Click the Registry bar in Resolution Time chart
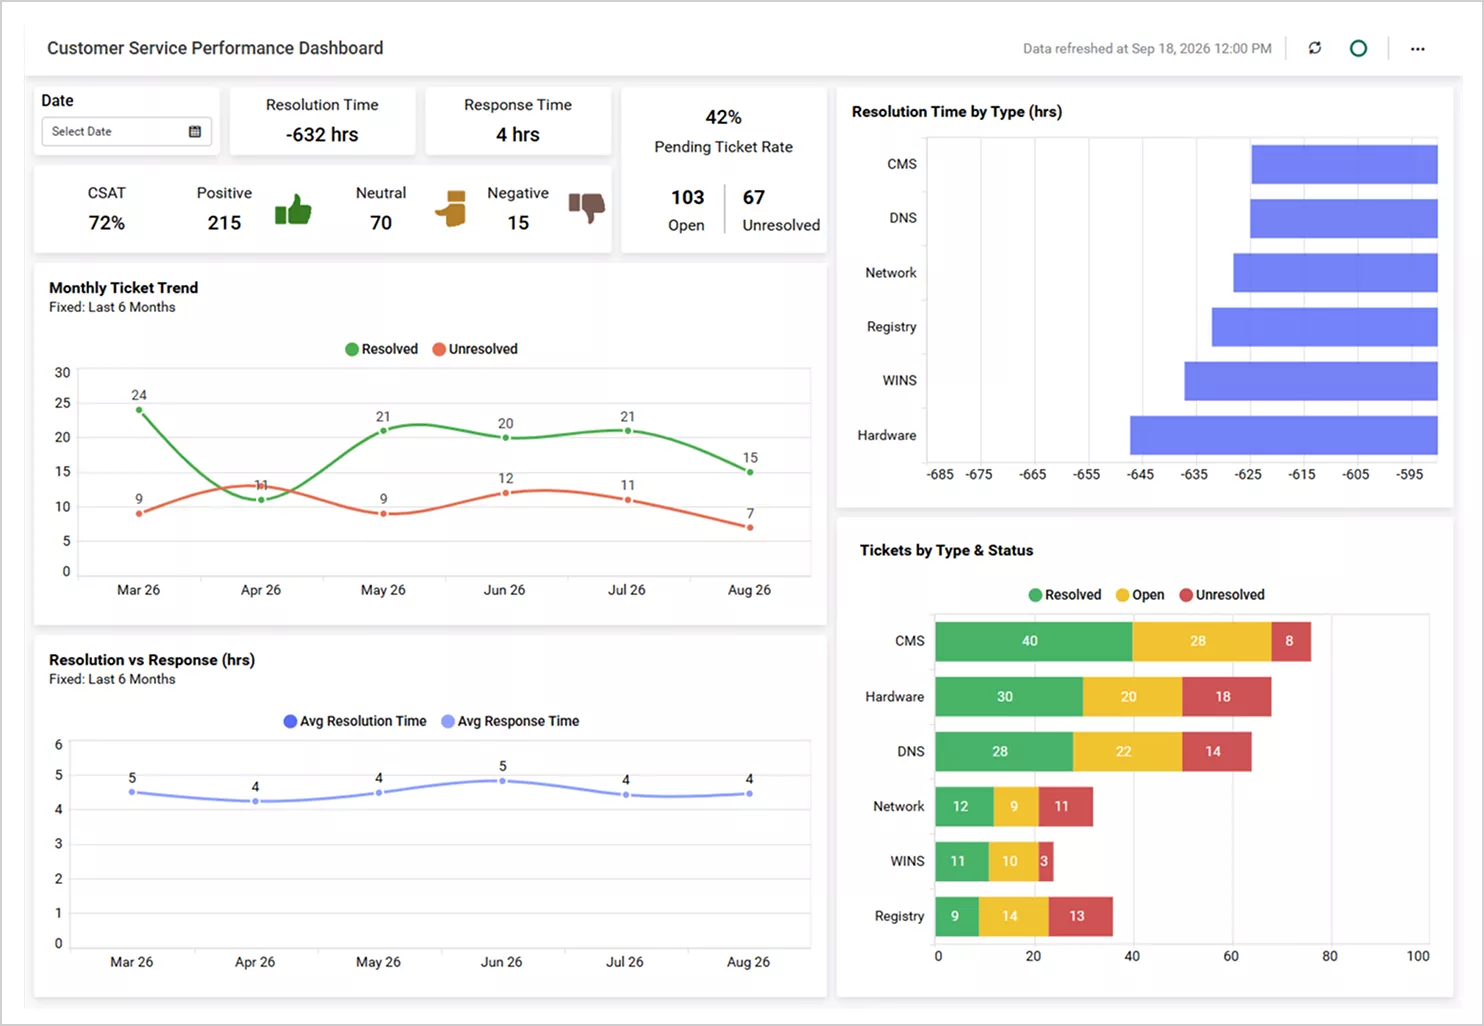This screenshot has height=1026, width=1484. pos(1324,327)
